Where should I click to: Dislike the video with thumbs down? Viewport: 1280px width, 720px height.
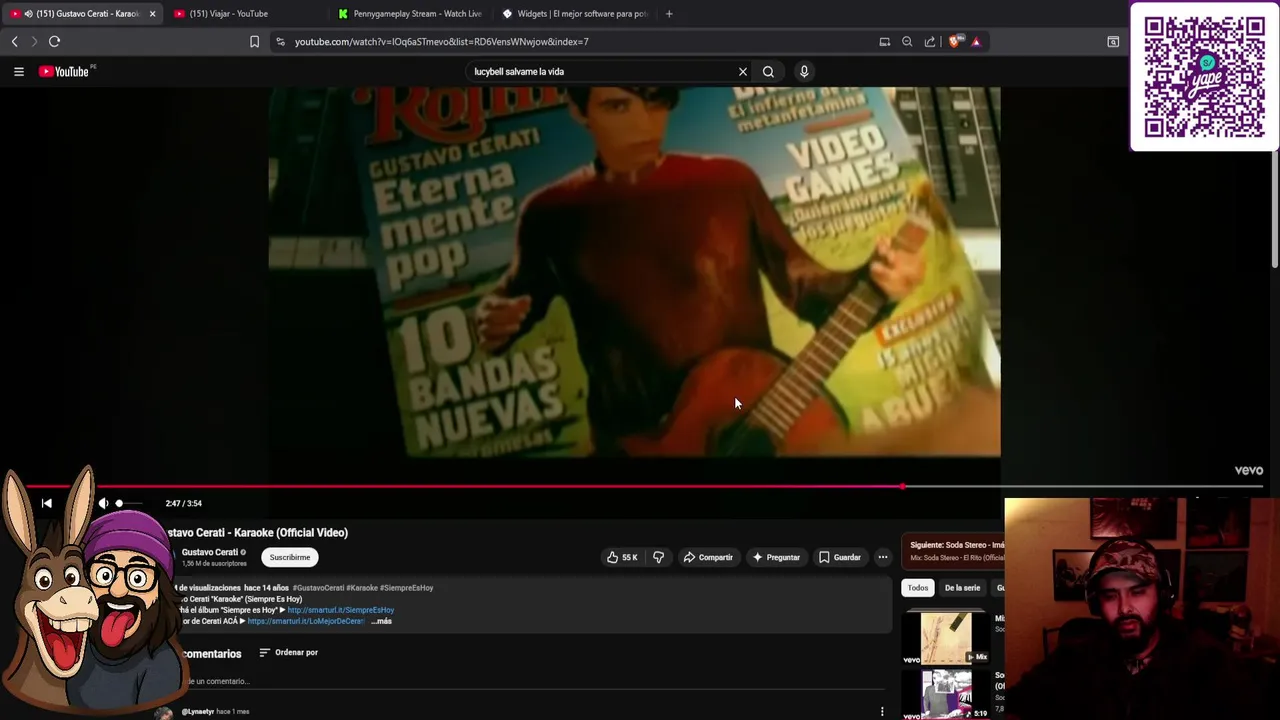[658, 557]
